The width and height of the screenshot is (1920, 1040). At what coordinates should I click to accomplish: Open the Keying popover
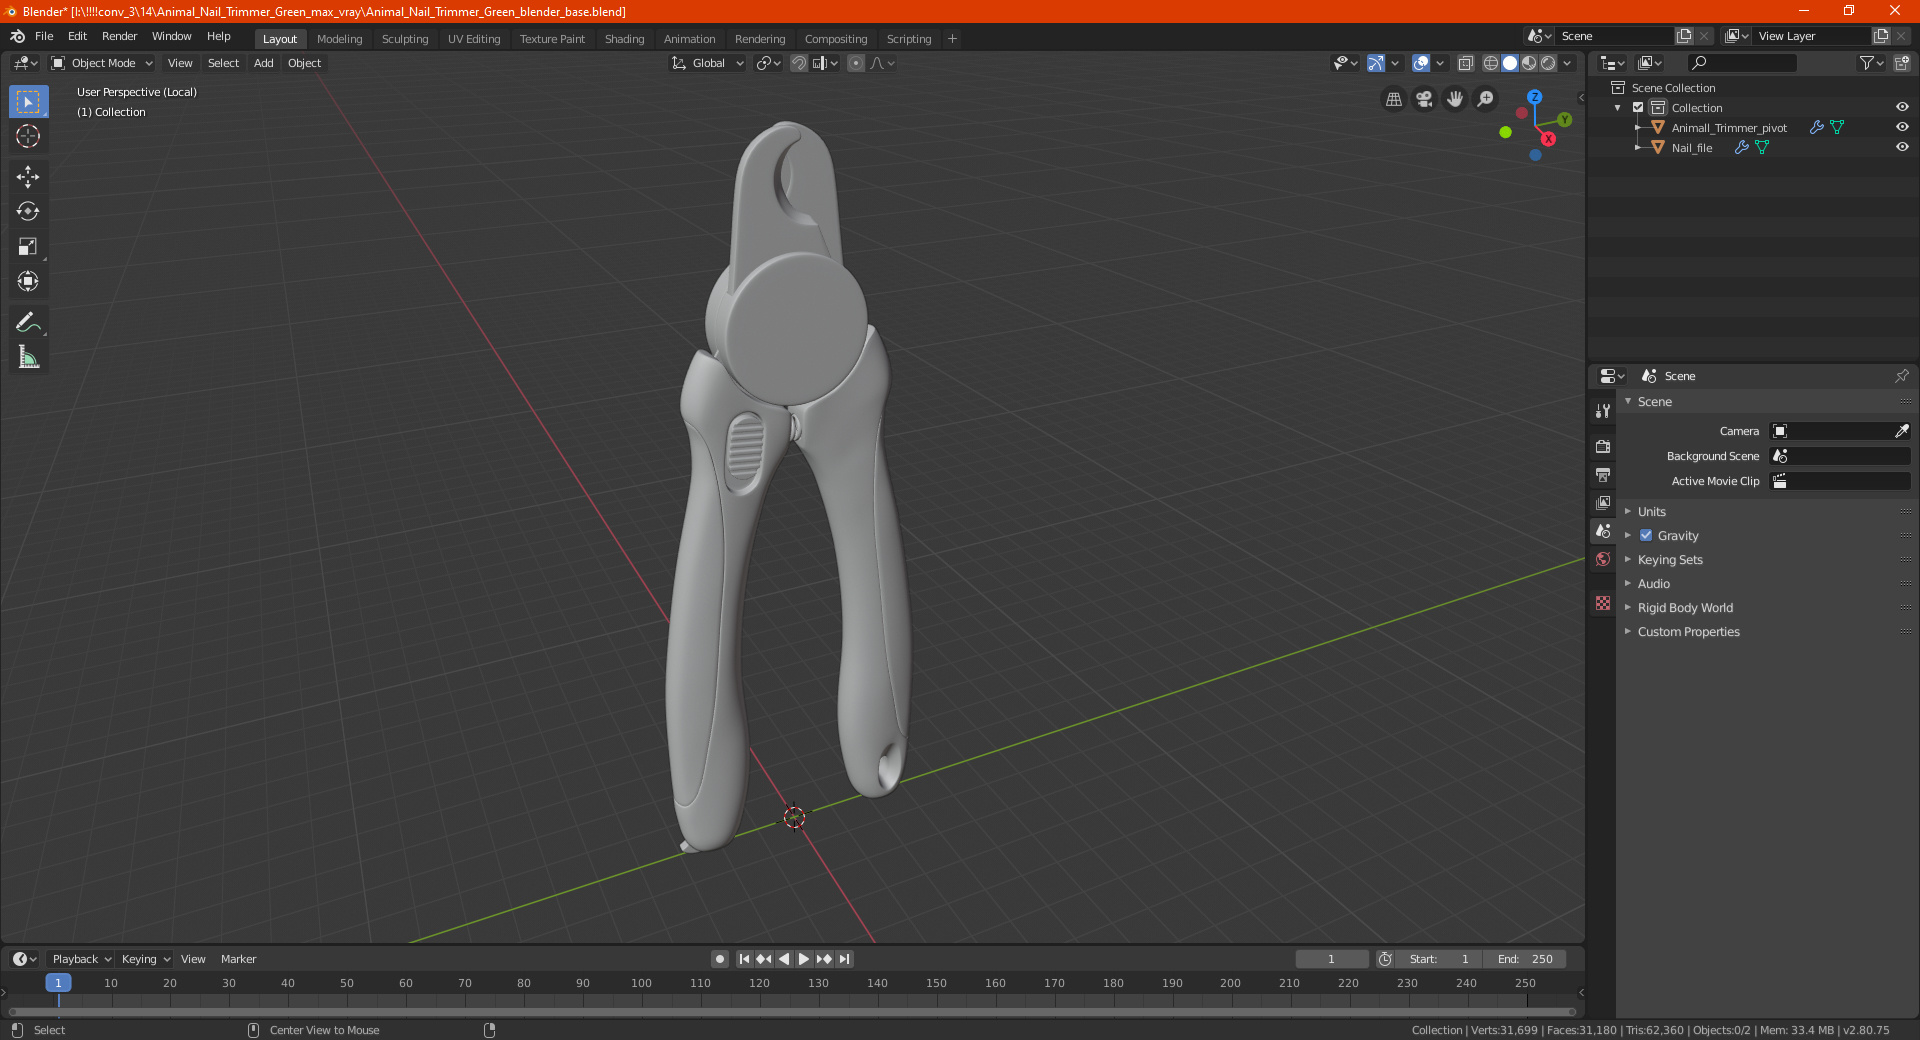tap(145, 959)
